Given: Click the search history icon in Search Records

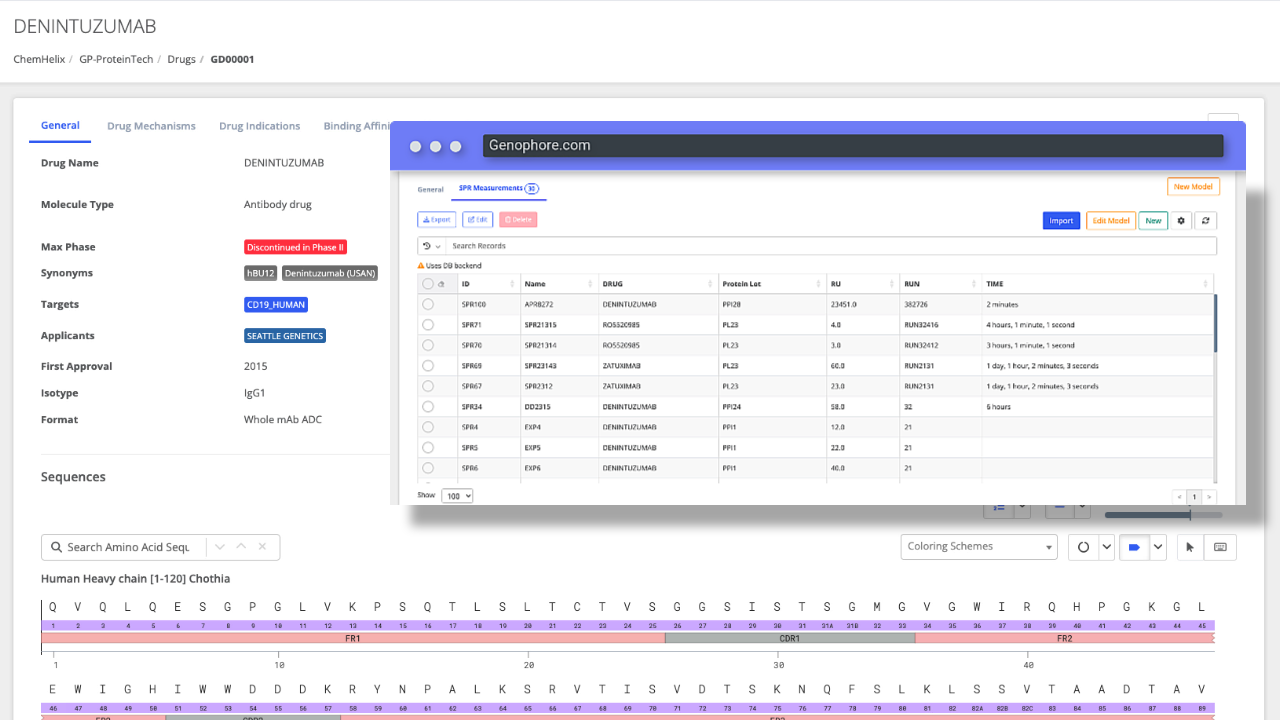Looking at the screenshot, I should pyautogui.click(x=428, y=246).
